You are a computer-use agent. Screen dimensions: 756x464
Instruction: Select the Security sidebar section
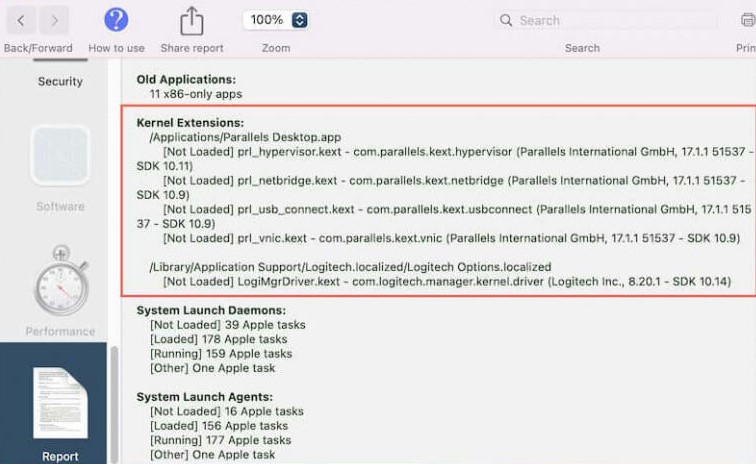click(x=60, y=81)
